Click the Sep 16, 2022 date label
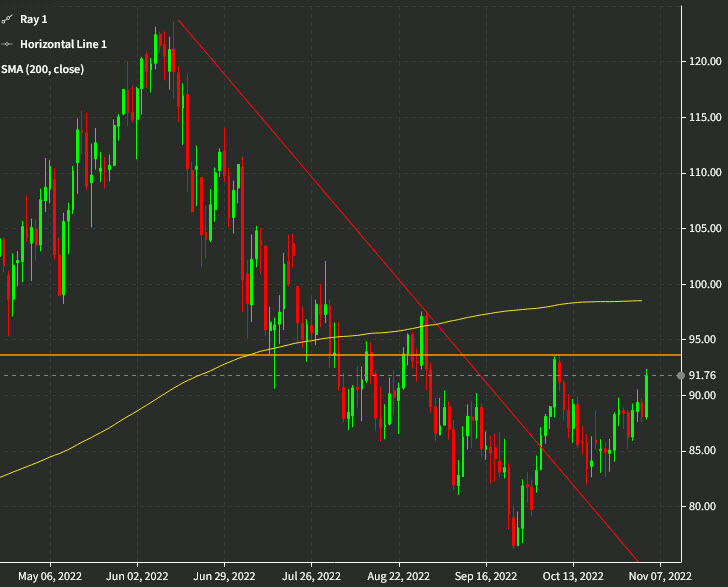Screen dimensions: 728x587 (x=486, y=576)
